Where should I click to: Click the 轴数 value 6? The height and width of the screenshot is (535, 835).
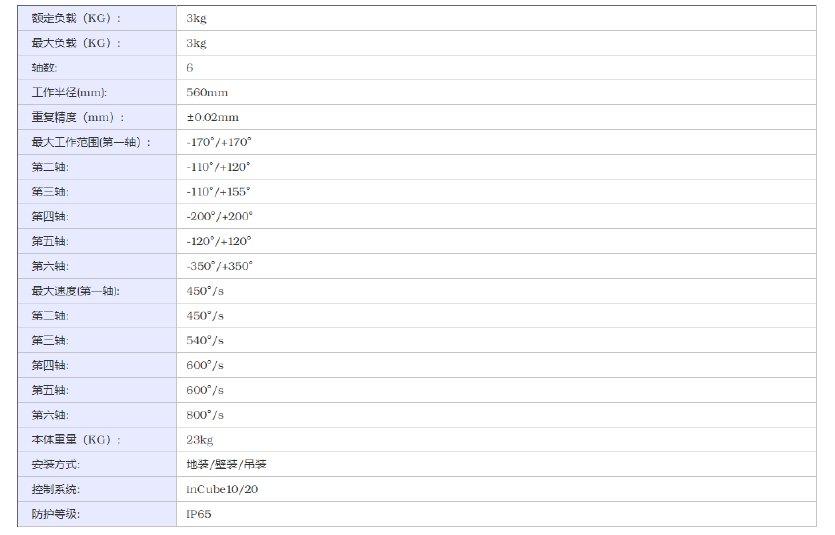[190, 68]
